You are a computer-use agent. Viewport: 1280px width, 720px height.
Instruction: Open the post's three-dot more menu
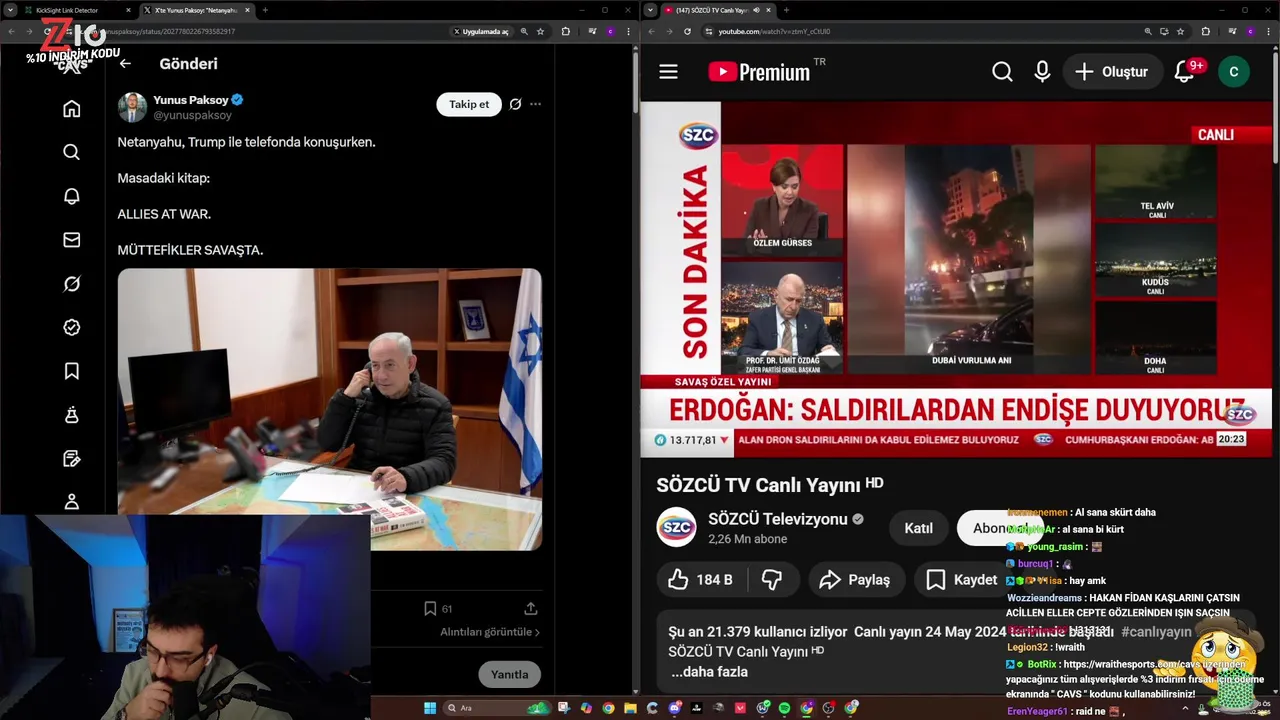pos(536,104)
